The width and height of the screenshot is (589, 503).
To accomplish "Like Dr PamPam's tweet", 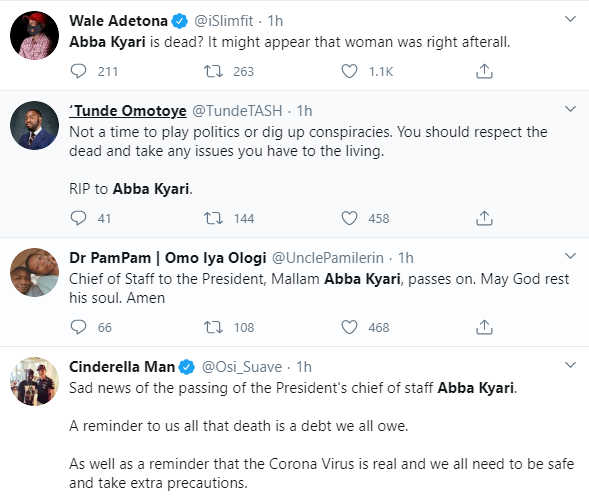I will [349, 327].
